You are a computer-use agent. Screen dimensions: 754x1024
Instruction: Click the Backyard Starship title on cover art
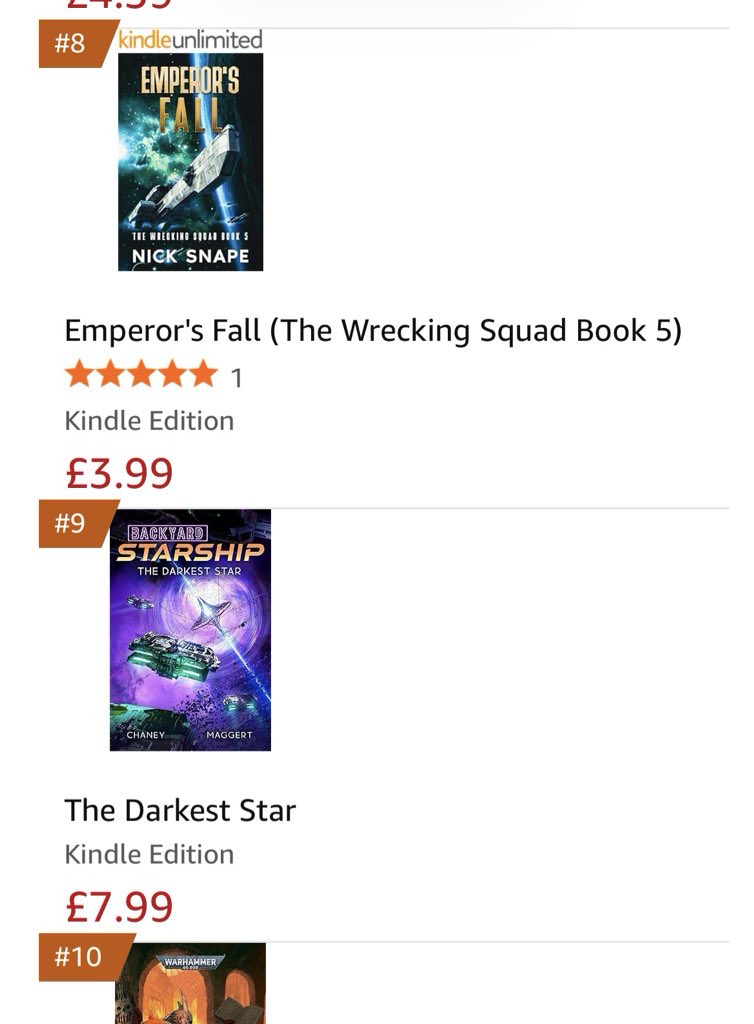point(190,545)
